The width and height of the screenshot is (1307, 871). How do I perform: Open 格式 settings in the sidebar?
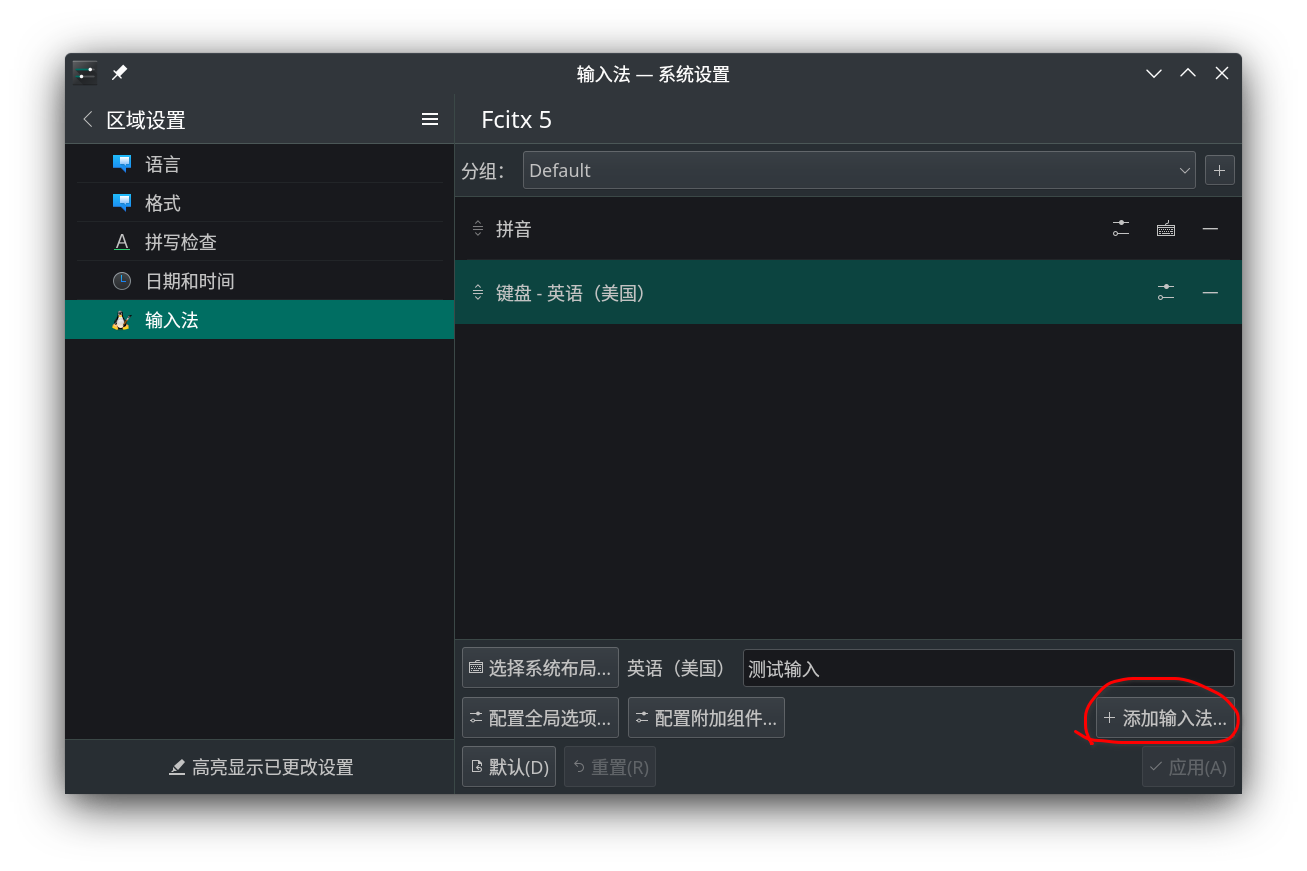tap(259, 203)
